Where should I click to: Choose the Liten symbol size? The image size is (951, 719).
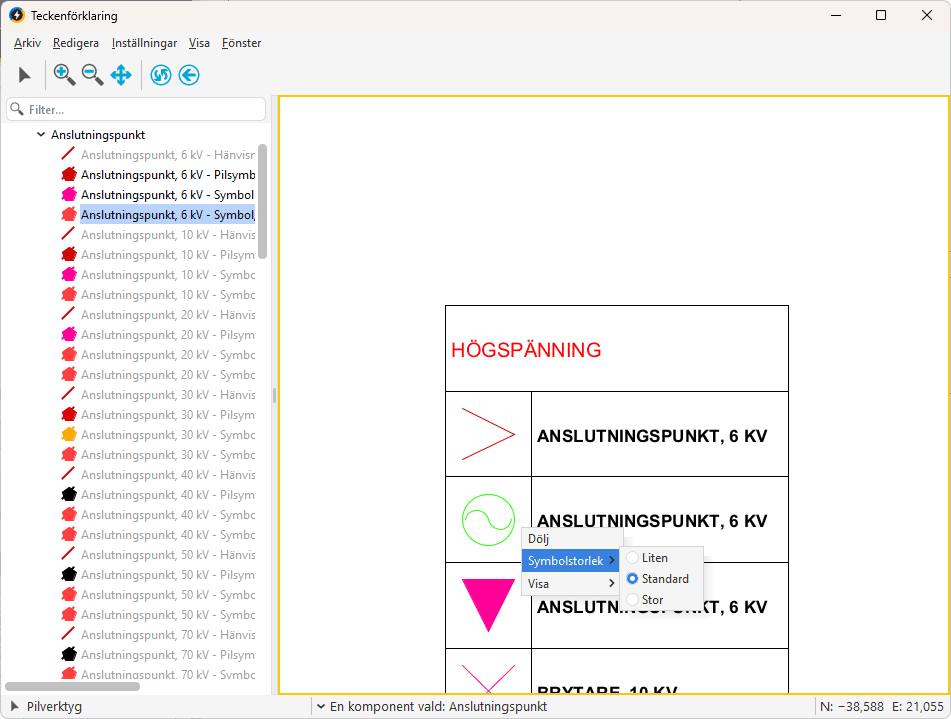click(x=655, y=558)
